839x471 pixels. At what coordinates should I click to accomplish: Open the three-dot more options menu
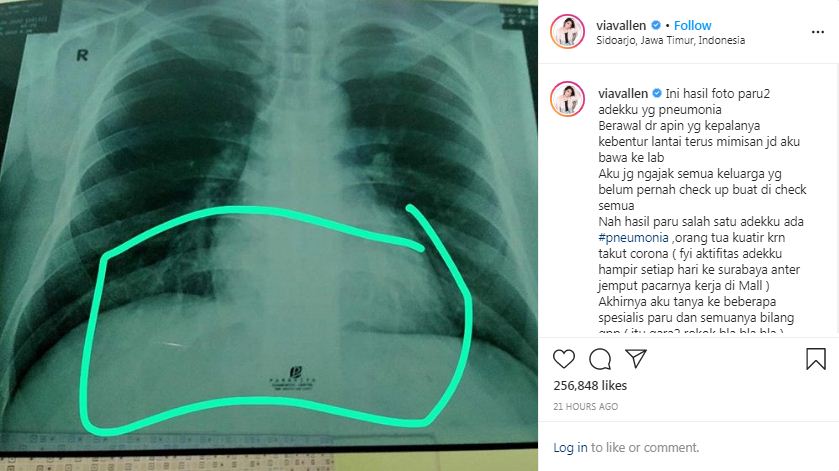pos(818,32)
